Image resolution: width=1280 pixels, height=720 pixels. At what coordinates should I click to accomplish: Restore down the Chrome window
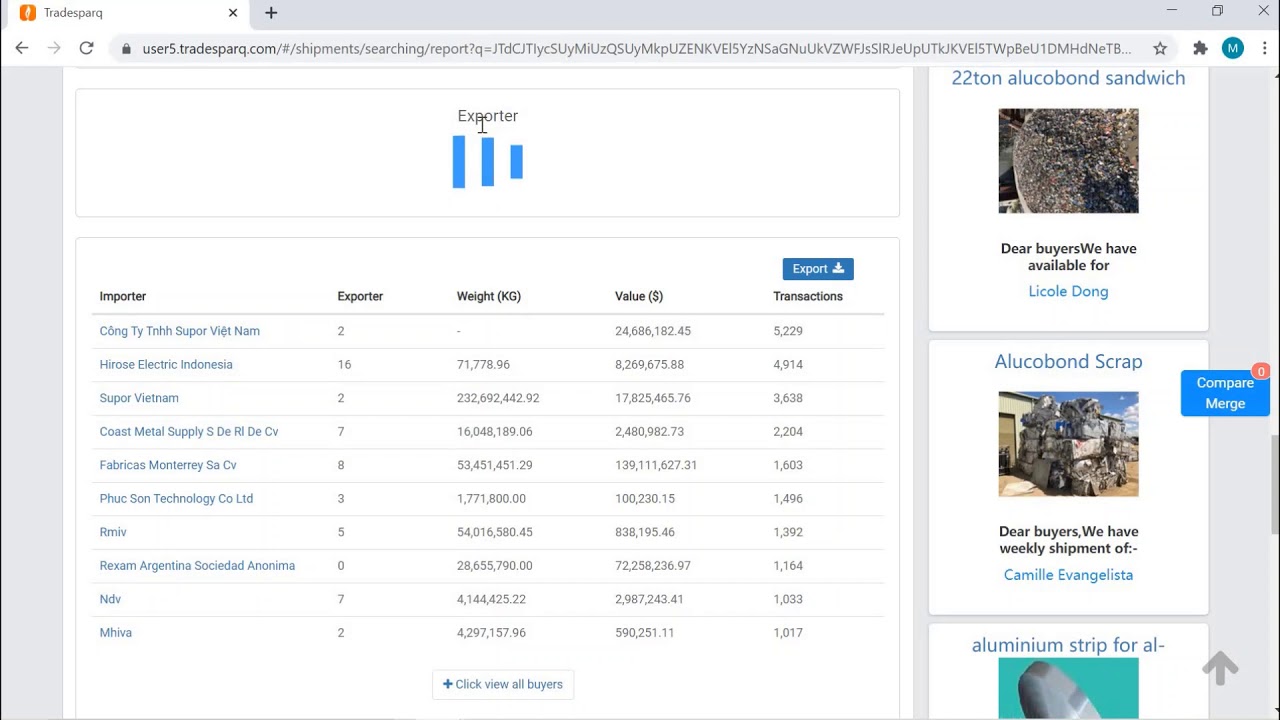click(1217, 11)
